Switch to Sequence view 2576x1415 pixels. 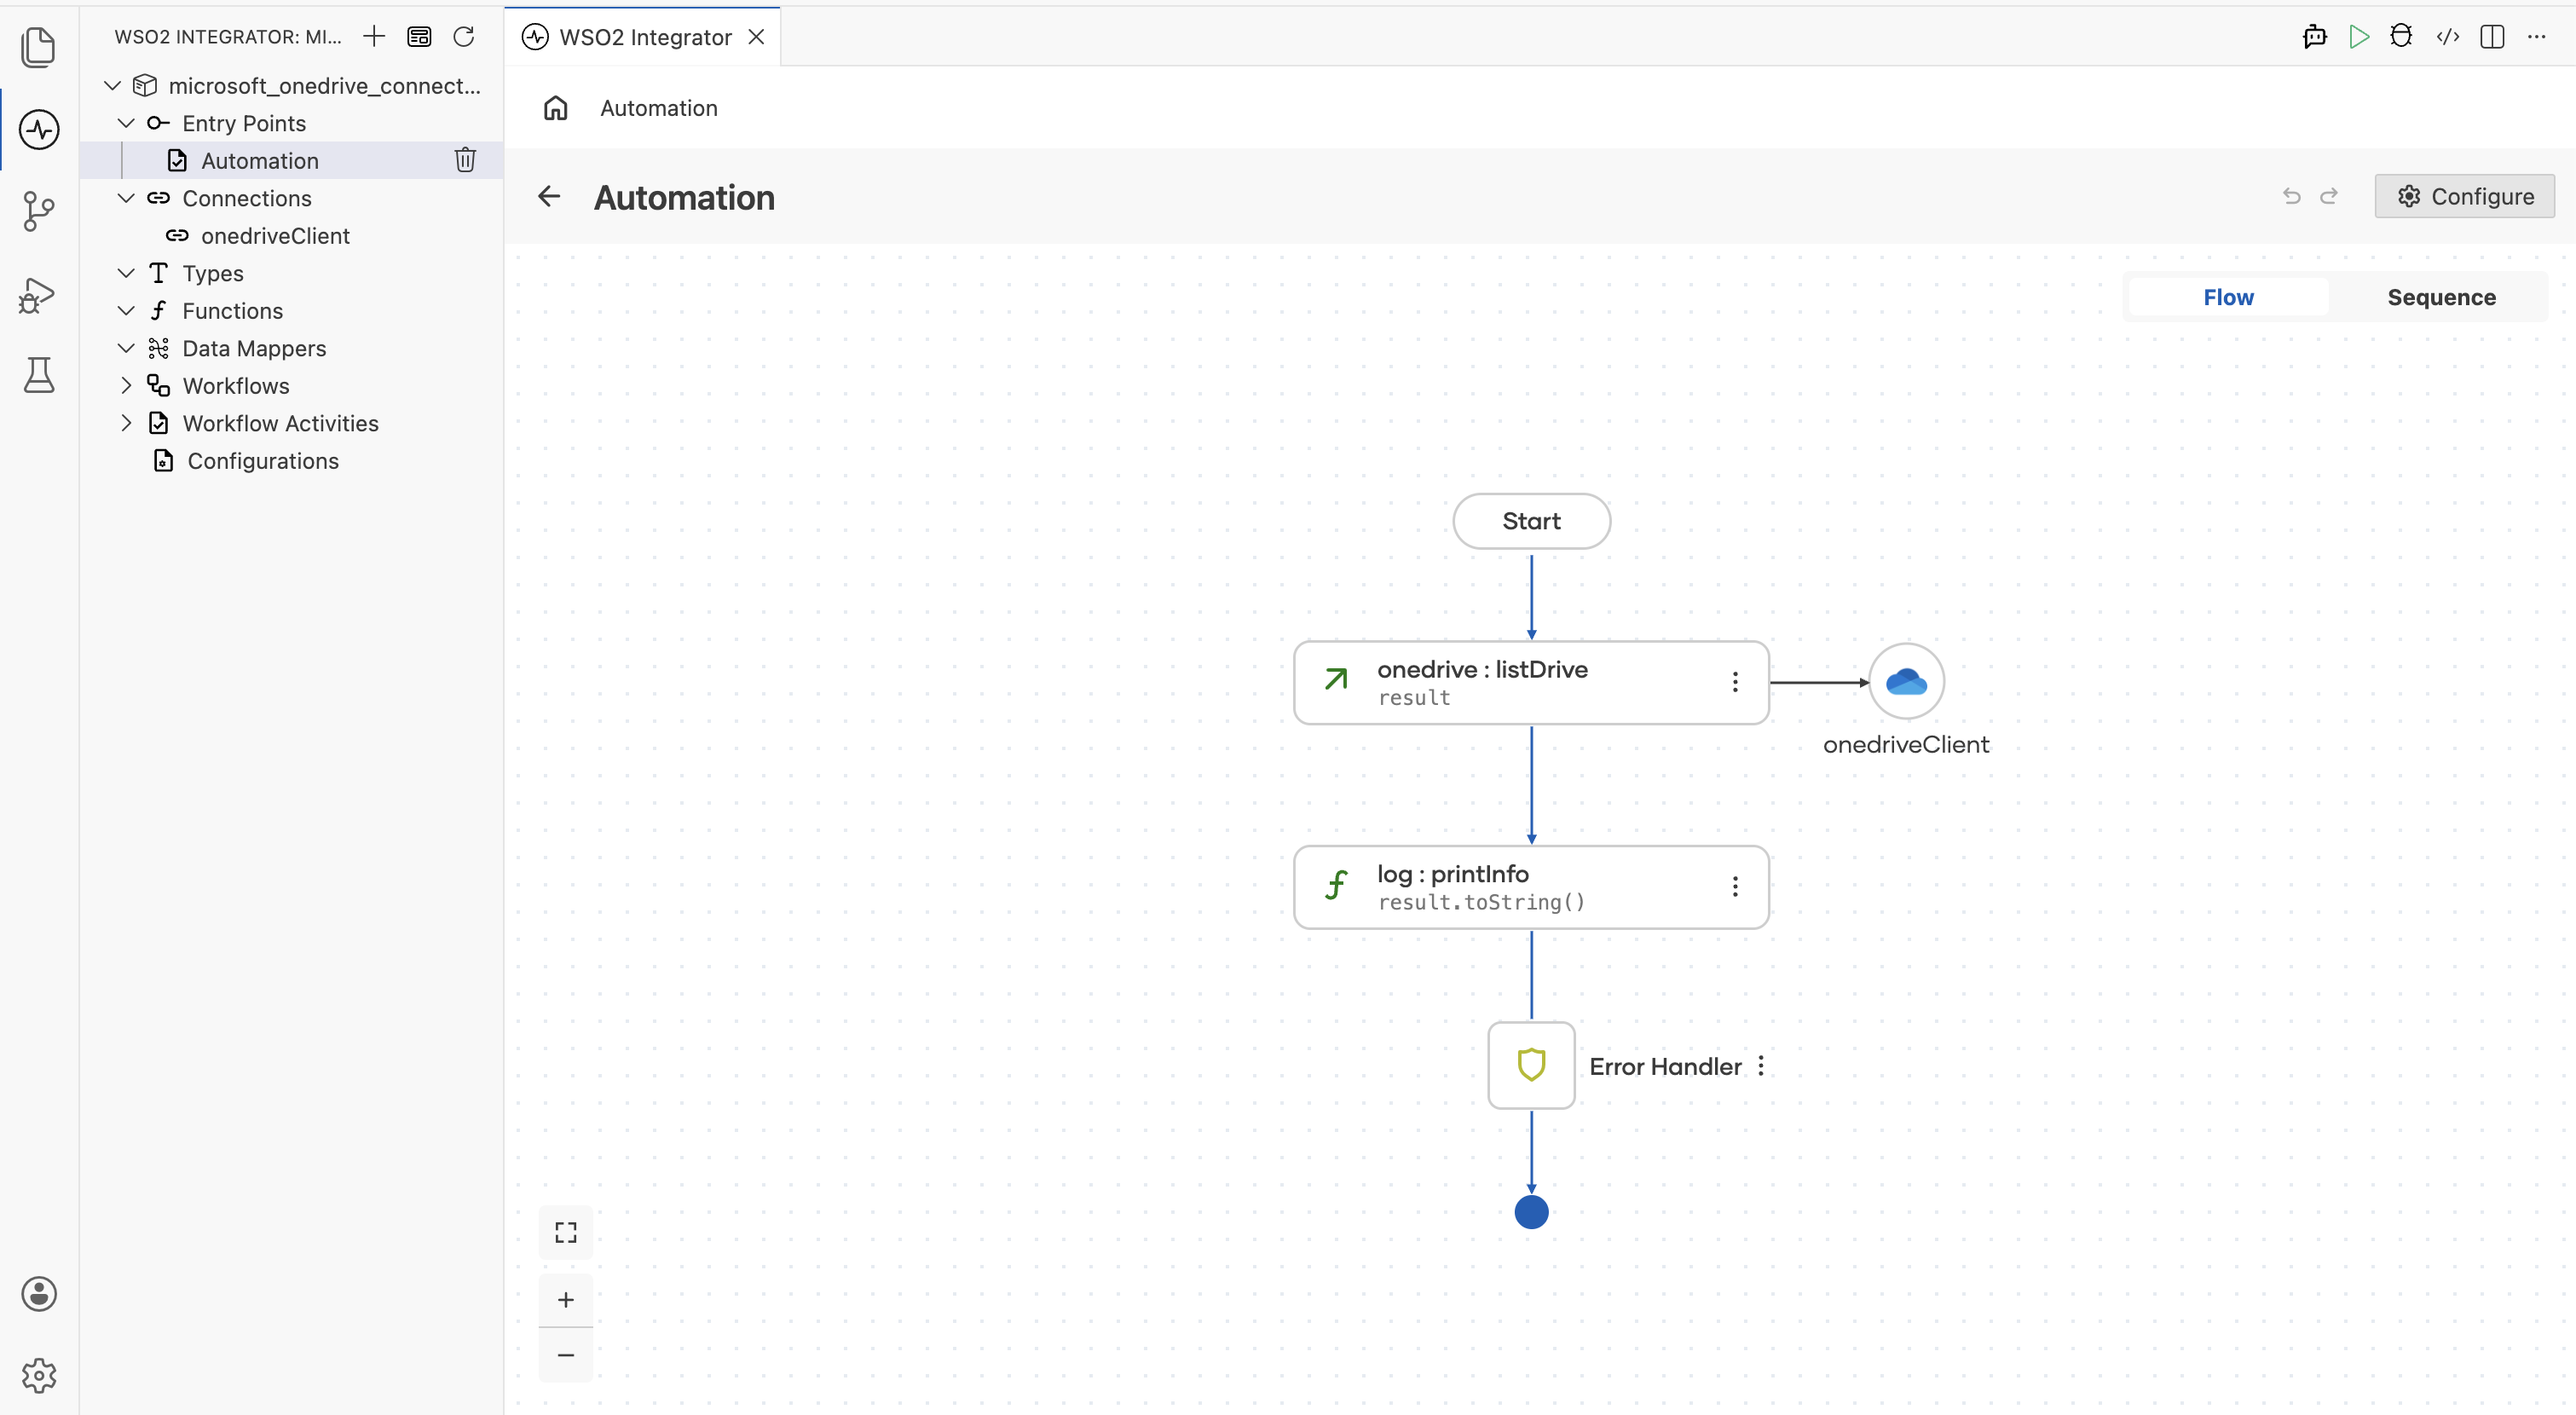[x=2441, y=297]
